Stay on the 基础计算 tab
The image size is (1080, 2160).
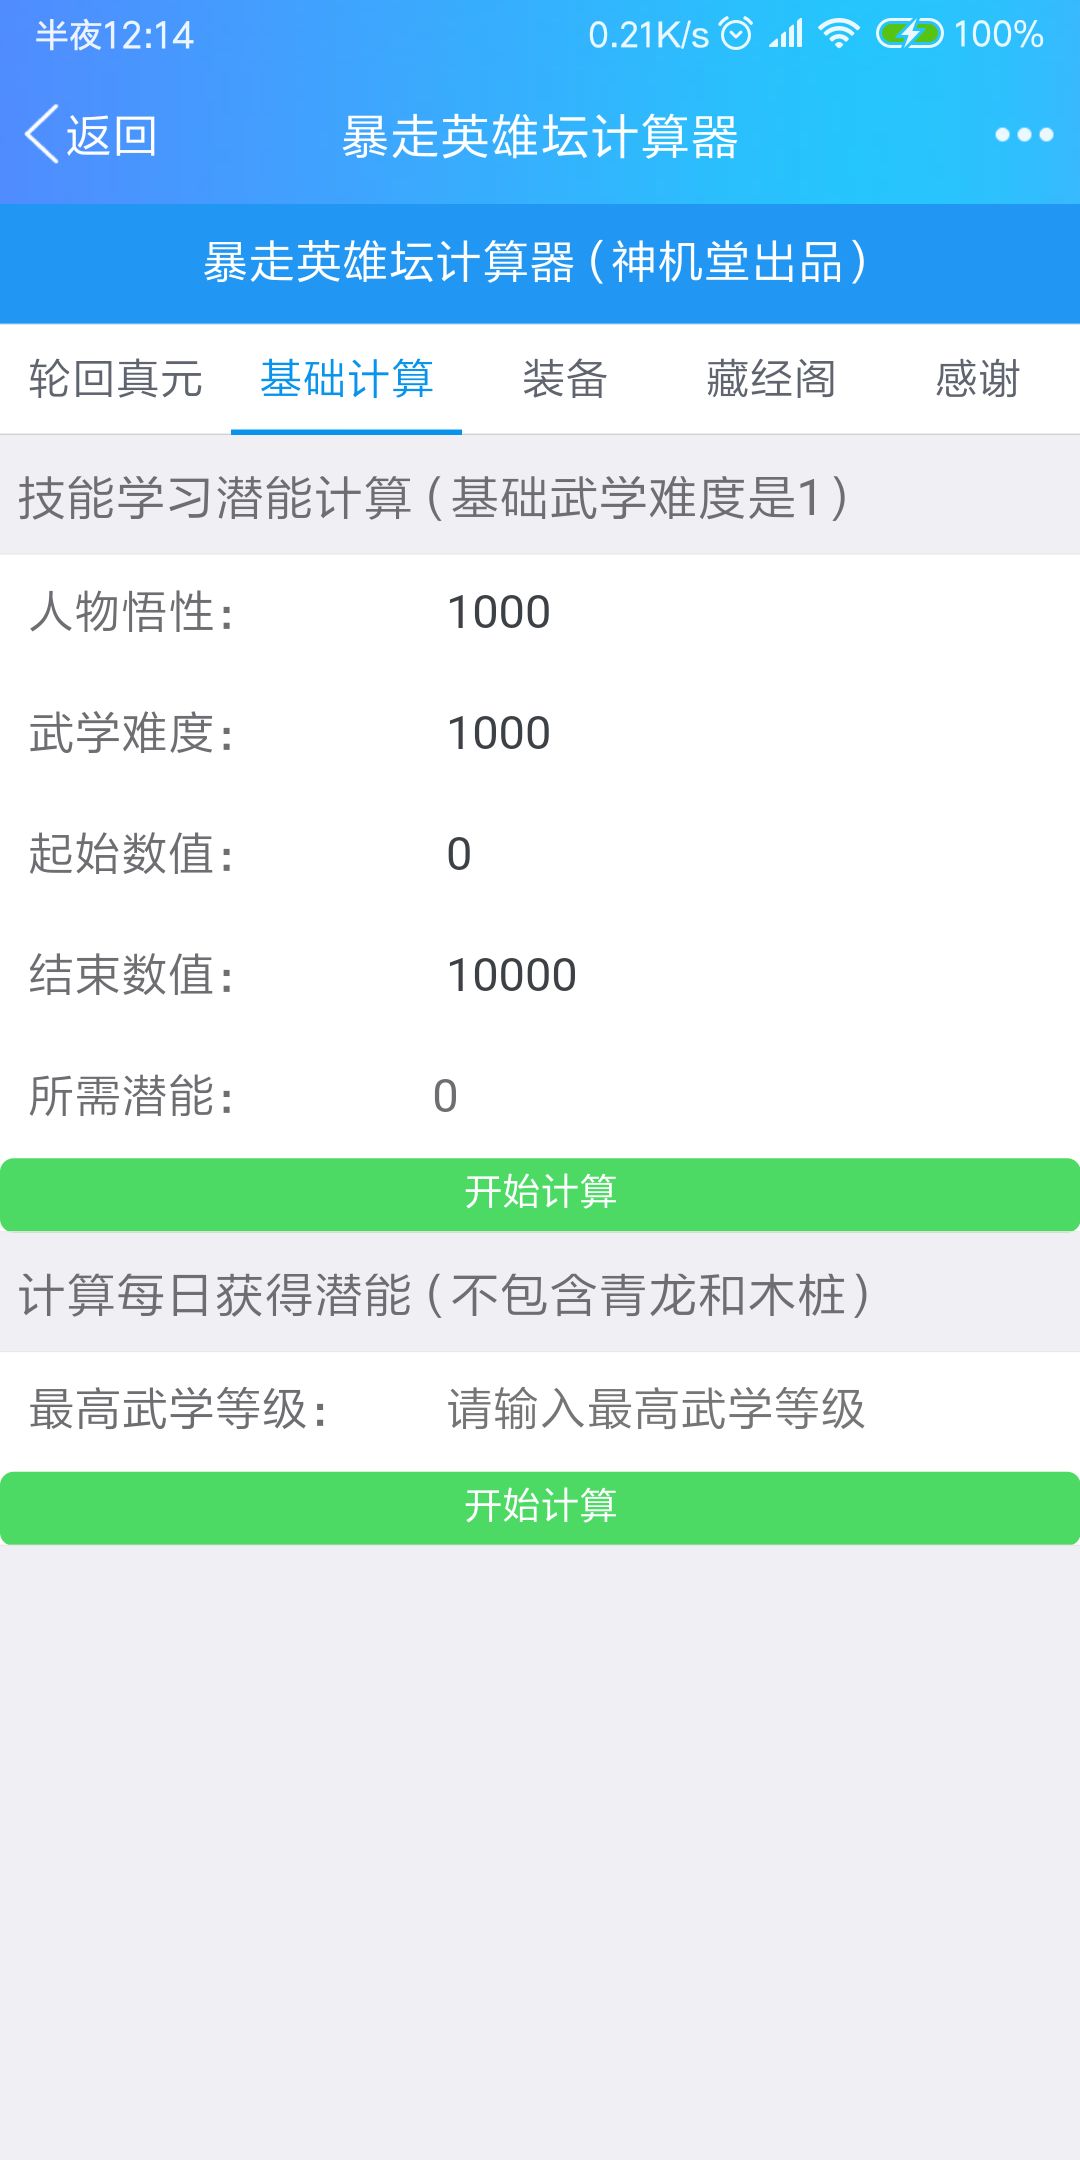coord(347,380)
